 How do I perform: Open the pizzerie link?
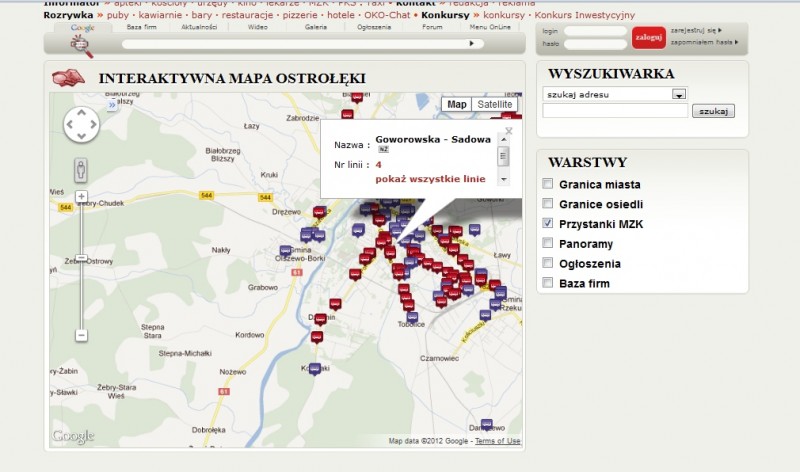click(x=300, y=15)
